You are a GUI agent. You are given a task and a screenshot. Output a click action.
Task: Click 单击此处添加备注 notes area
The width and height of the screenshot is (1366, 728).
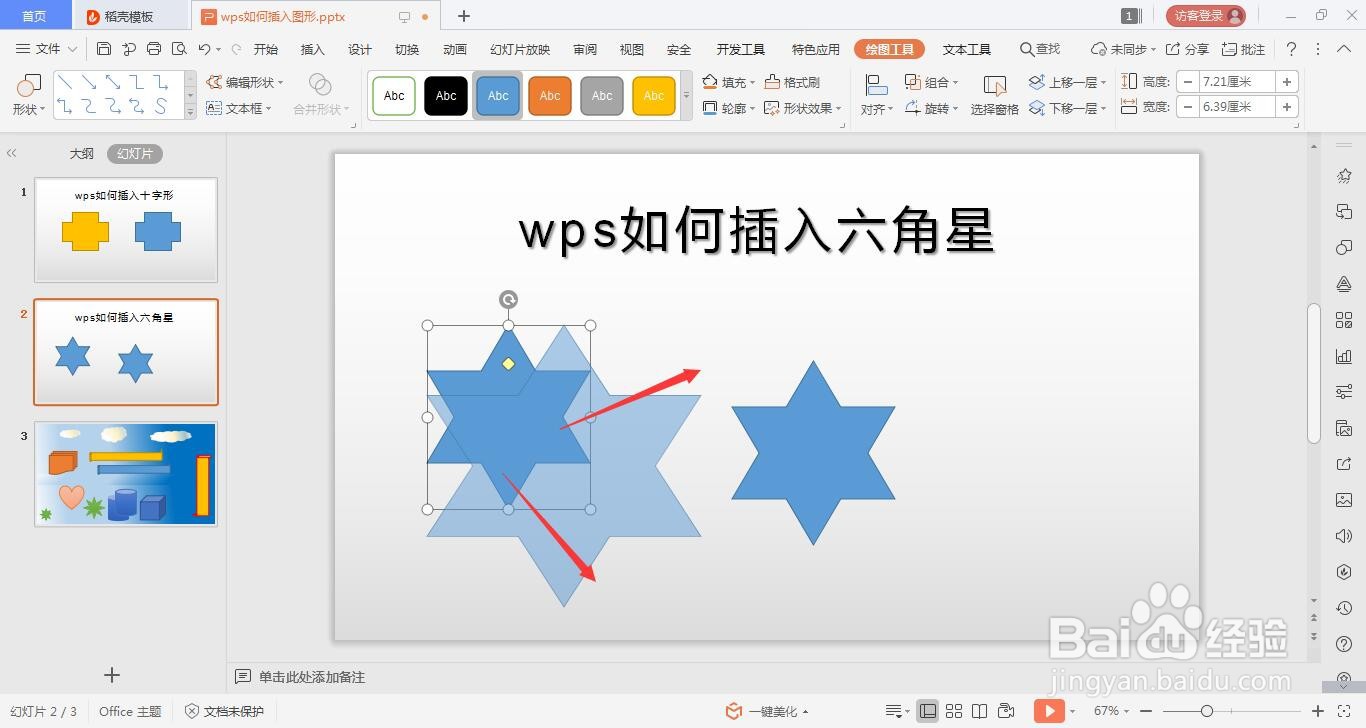tap(312, 677)
